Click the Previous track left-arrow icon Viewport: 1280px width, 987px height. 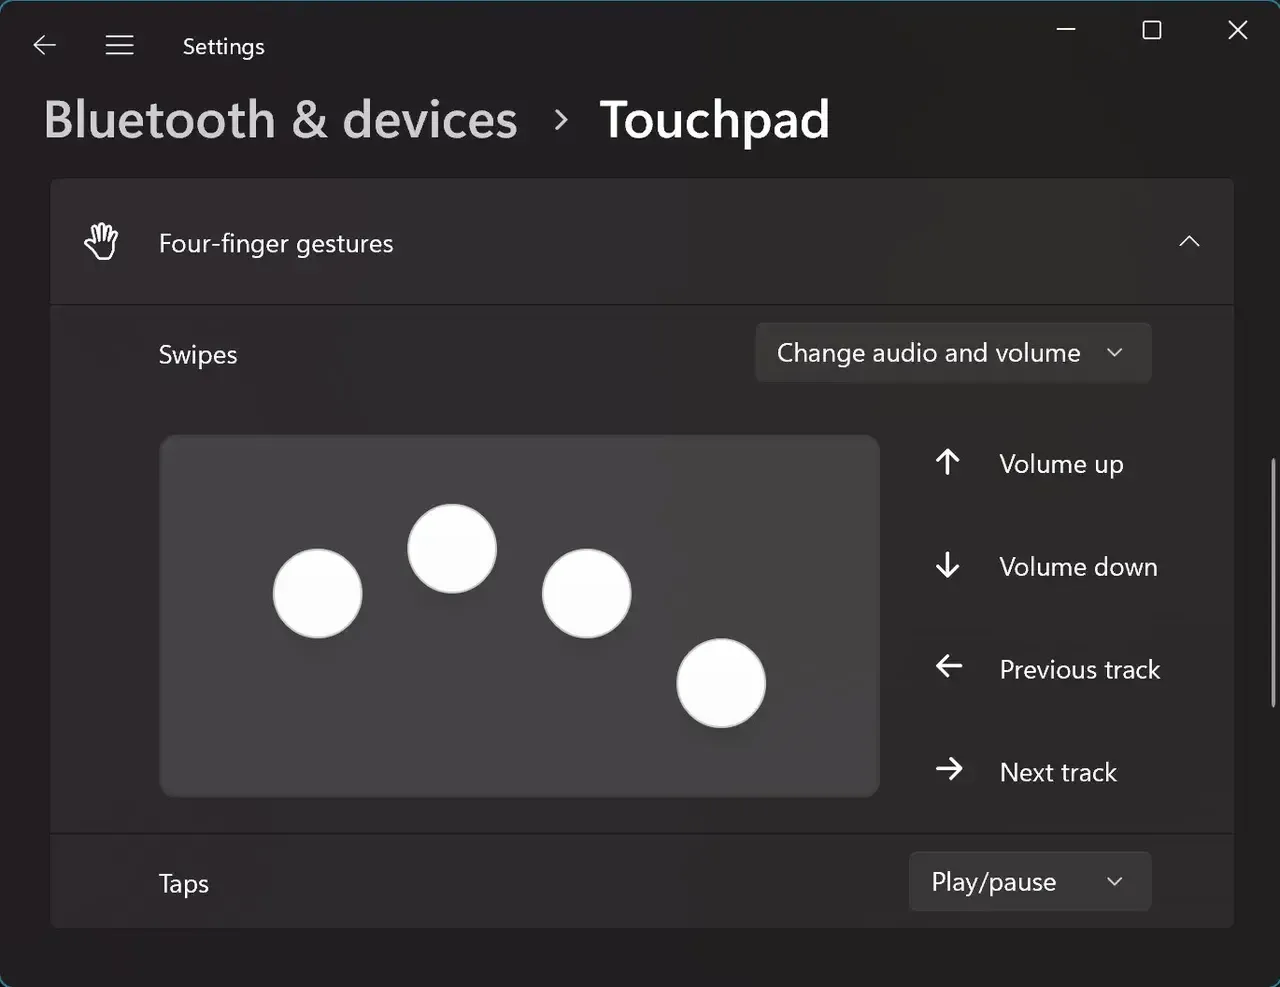947,667
